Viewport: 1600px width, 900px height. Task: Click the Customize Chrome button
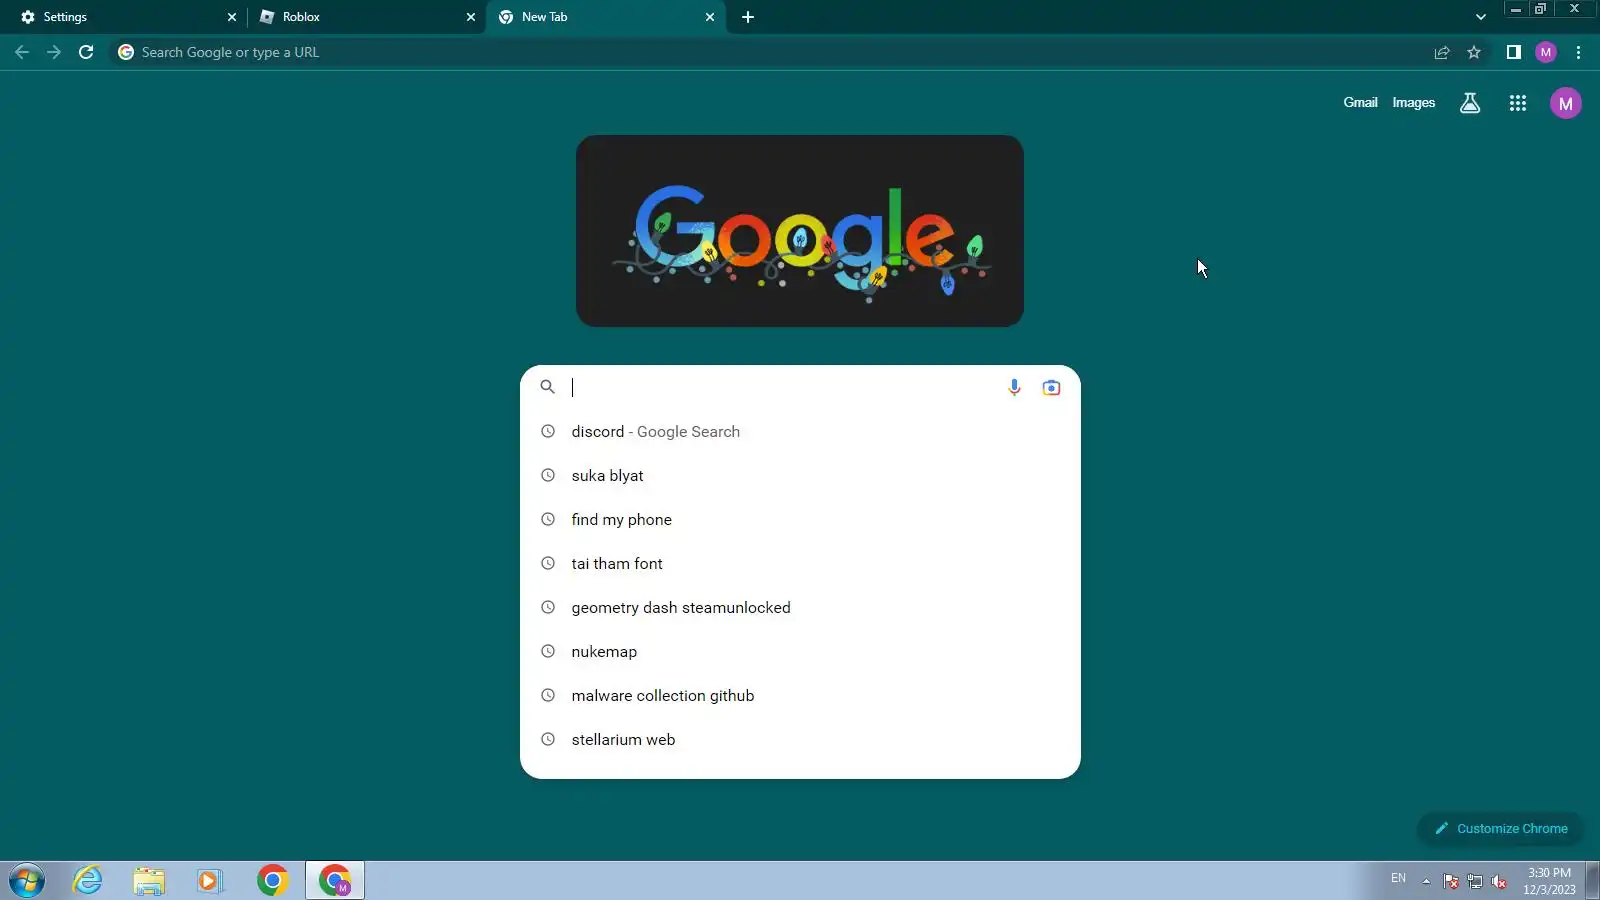tap(1500, 828)
